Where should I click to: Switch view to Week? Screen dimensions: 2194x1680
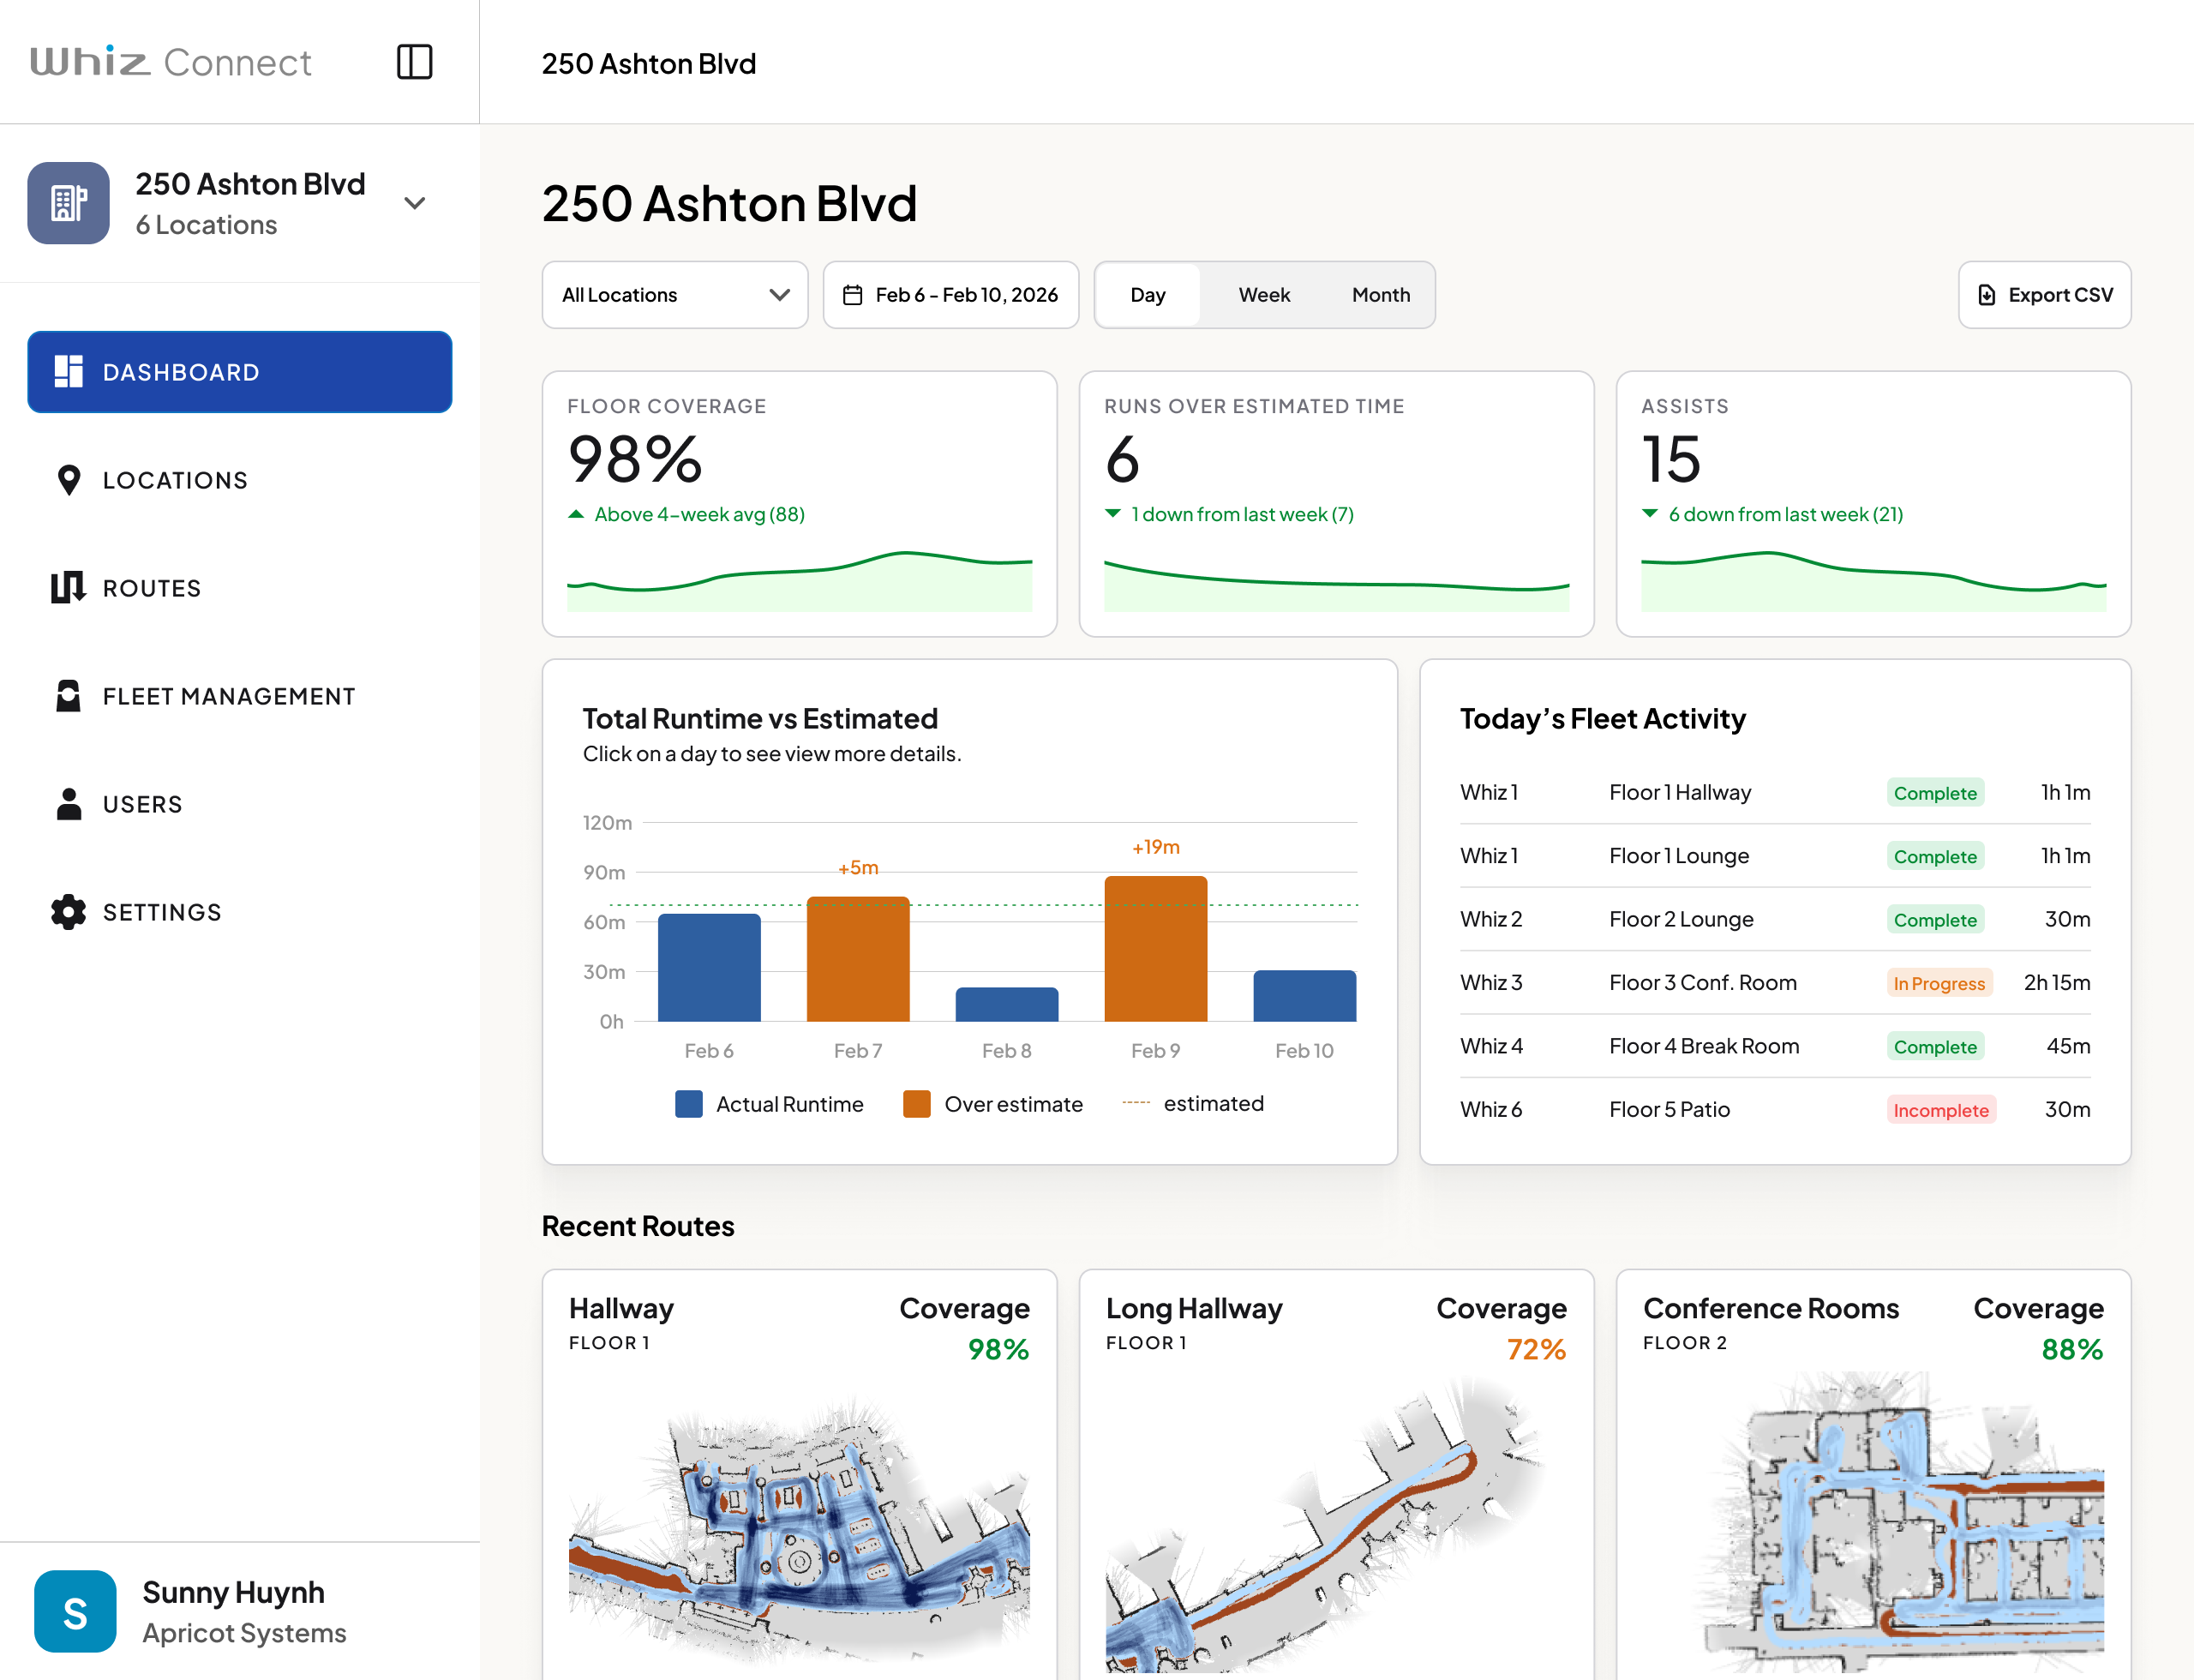click(1264, 295)
